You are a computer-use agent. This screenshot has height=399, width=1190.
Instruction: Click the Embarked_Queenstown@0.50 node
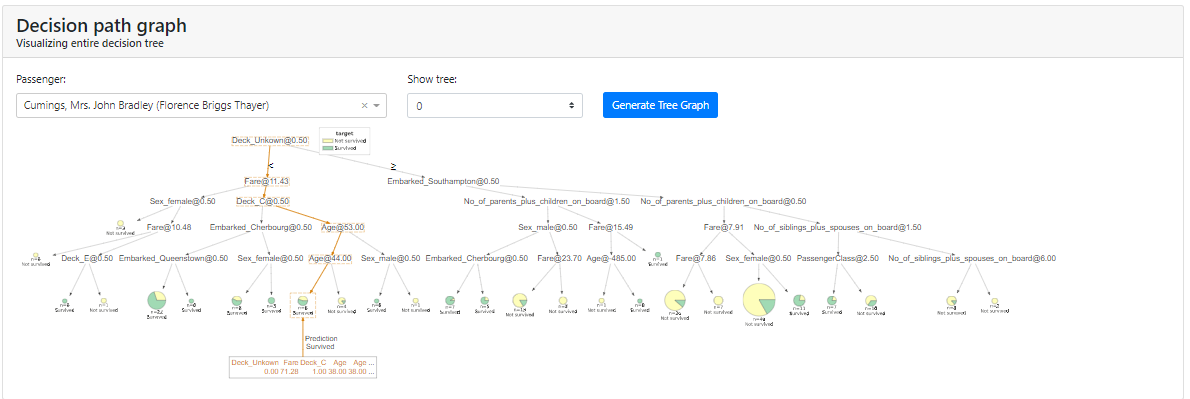173,259
